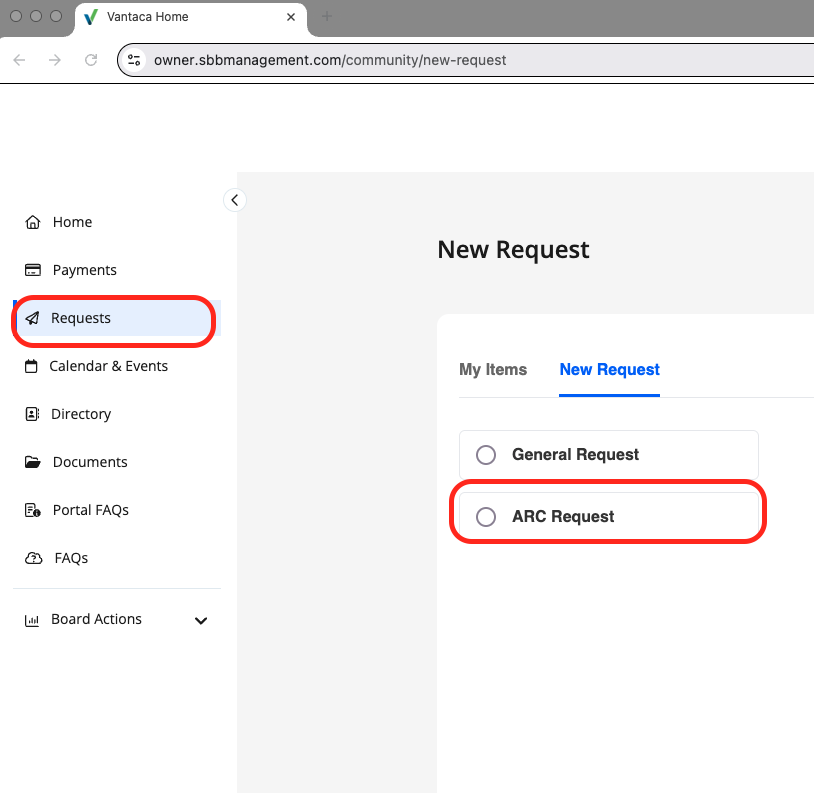Click the Payments card icon
This screenshot has width=814, height=793.
(33, 270)
